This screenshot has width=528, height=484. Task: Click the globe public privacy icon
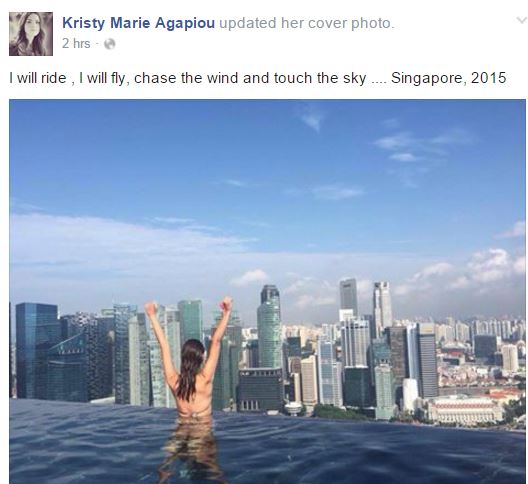point(109,44)
